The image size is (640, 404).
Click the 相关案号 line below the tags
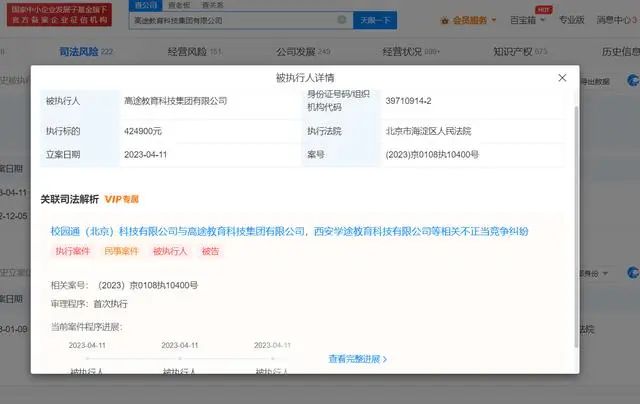point(124,285)
